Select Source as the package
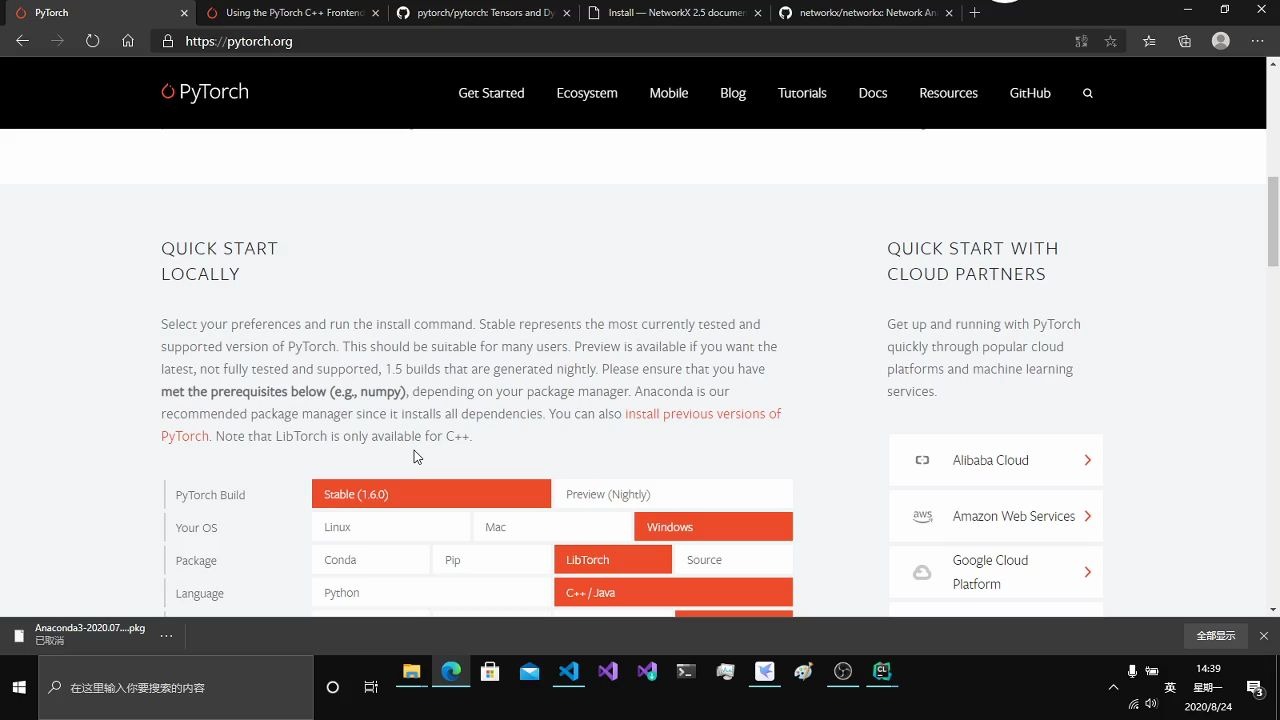The image size is (1280, 720). tap(734, 560)
